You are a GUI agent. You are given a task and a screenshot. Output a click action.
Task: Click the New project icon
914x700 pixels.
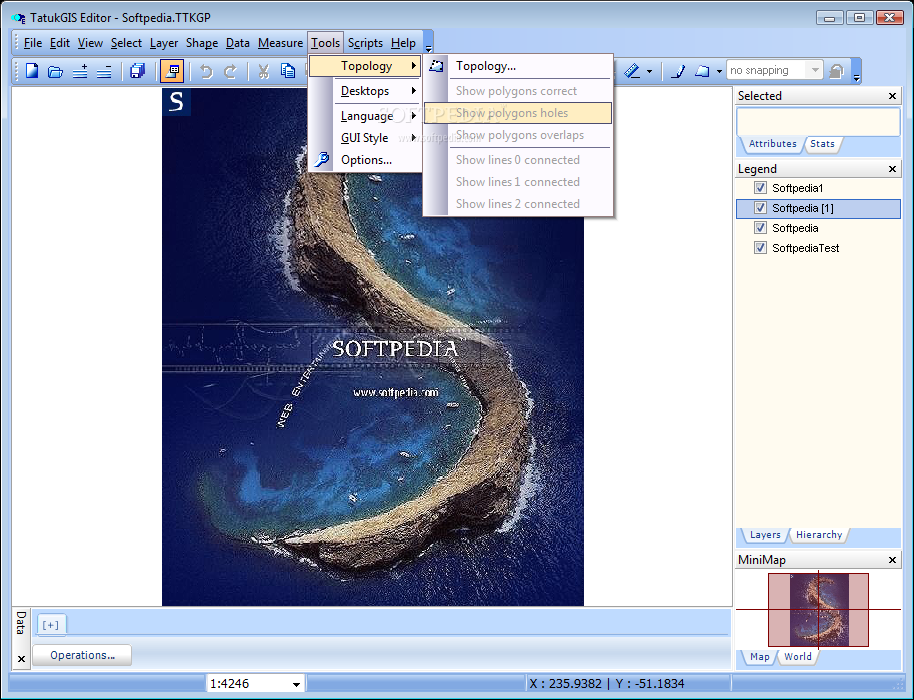click(32, 71)
